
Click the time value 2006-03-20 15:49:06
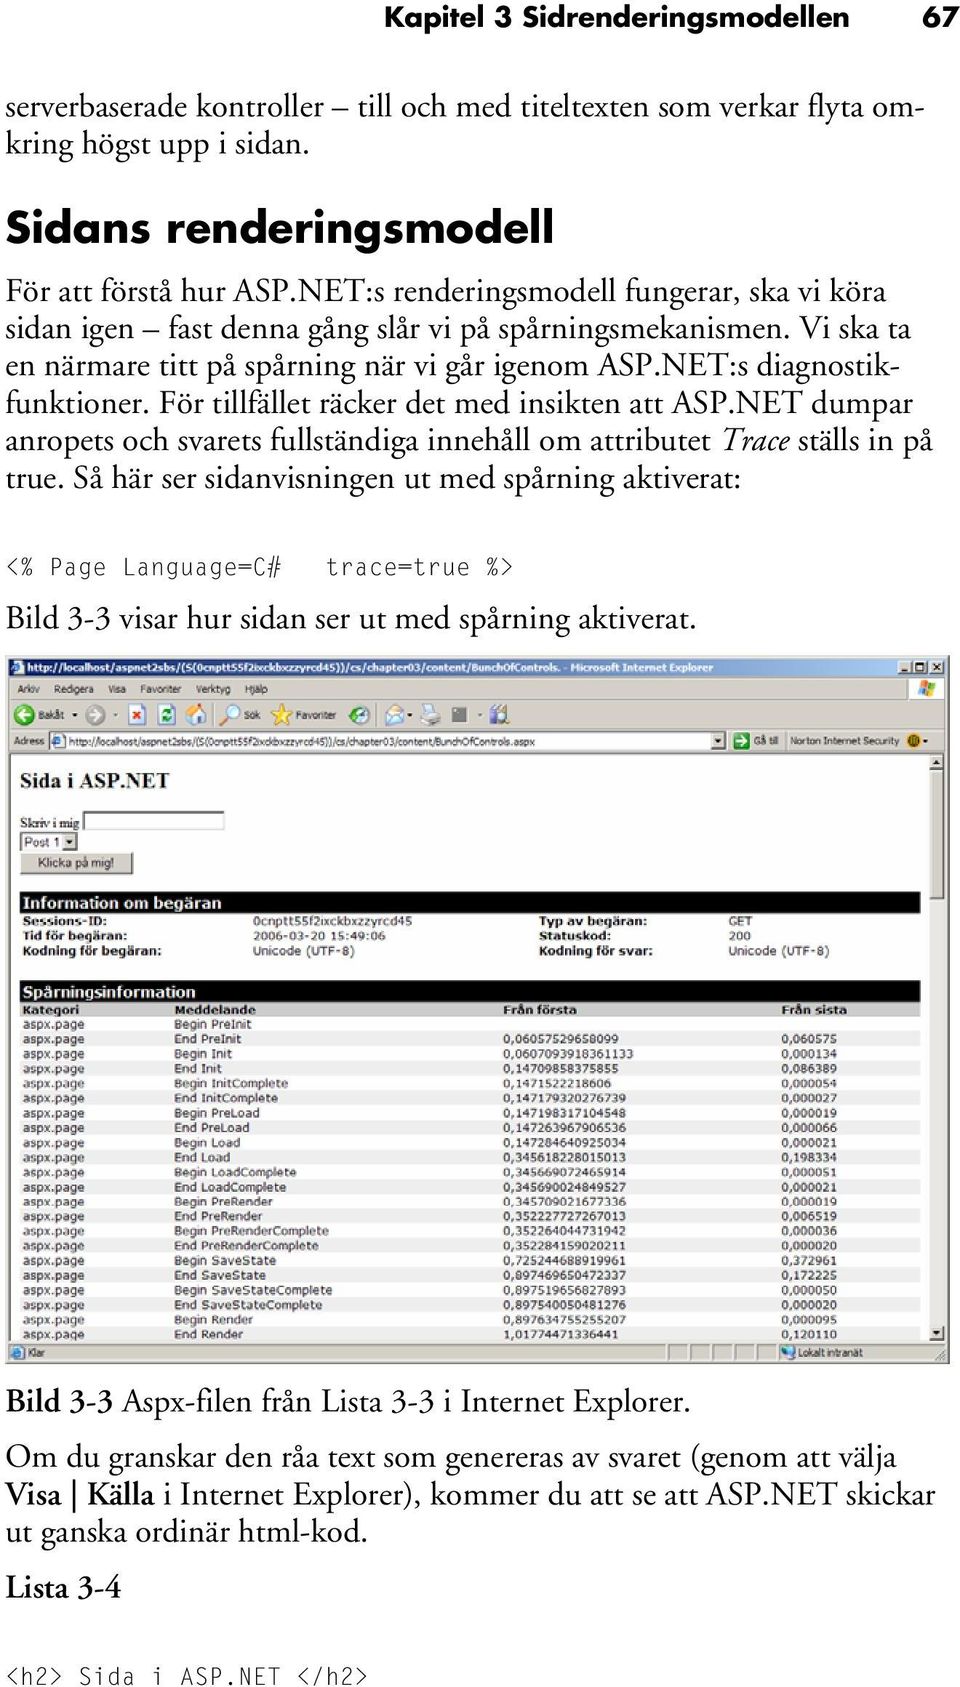(319, 936)
